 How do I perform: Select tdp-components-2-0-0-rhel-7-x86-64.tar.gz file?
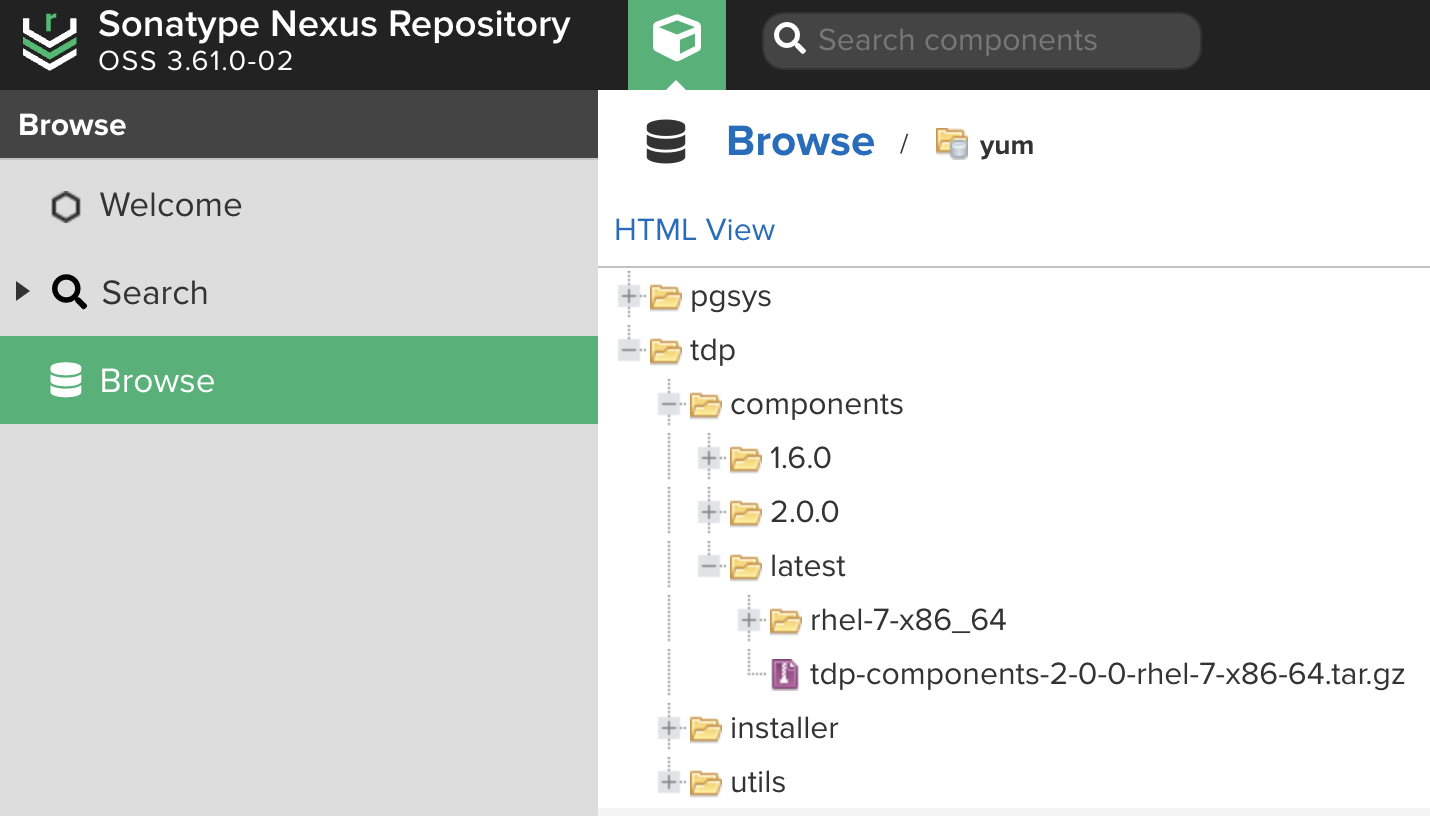point(1107,675)
